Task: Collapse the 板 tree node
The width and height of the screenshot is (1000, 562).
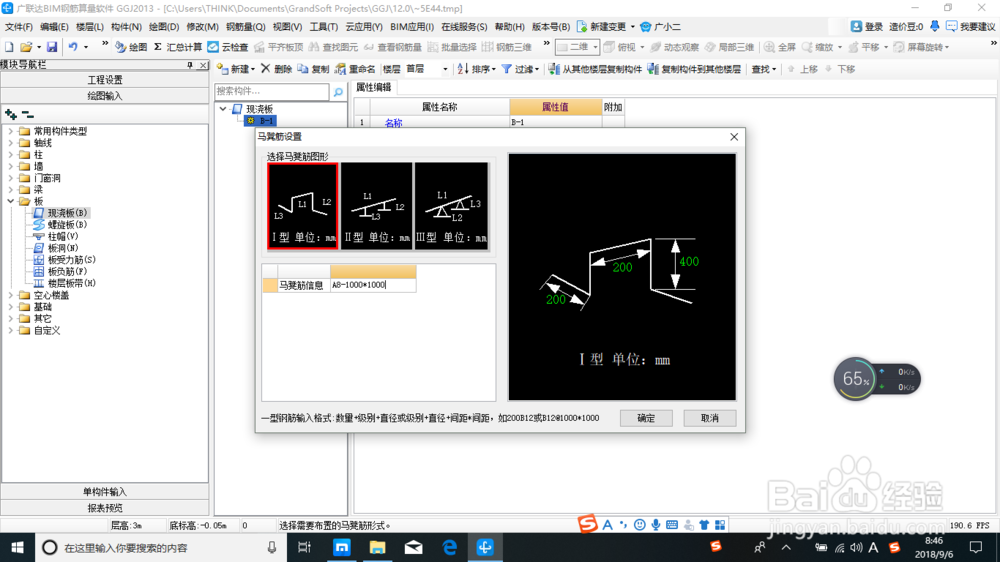Action: click(x=11, y=201)
